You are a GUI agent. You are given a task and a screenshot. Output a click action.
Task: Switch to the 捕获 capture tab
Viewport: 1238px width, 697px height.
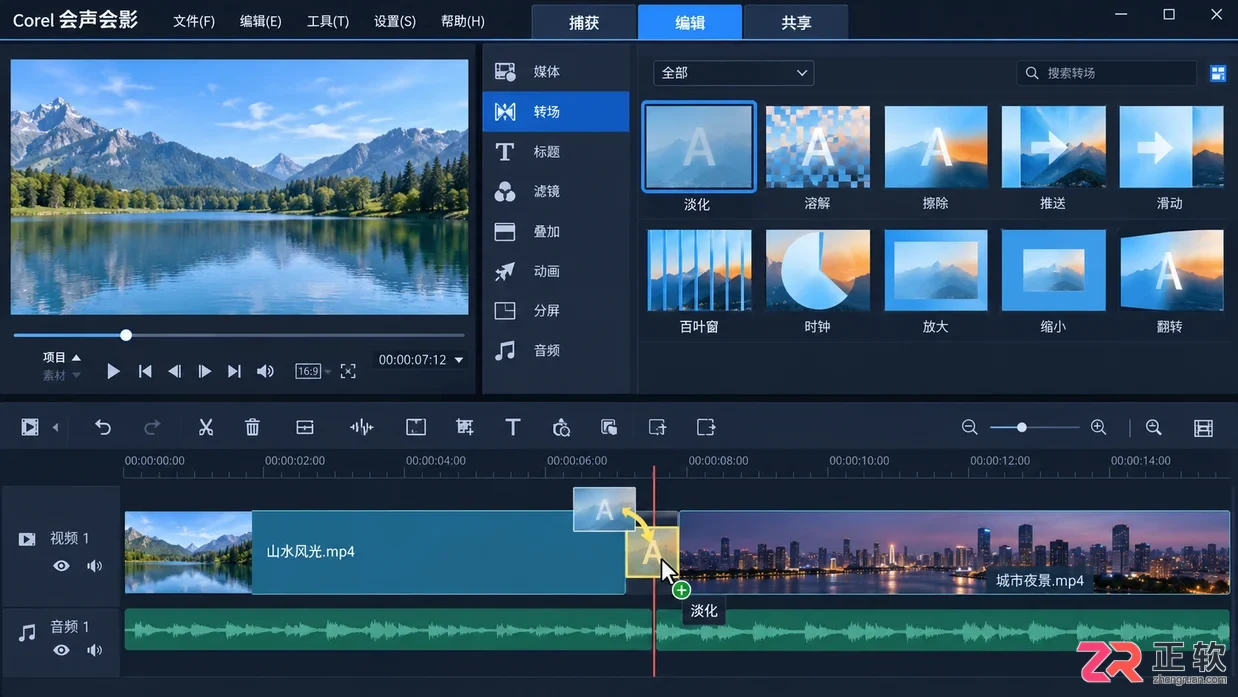tap(584, 22)
